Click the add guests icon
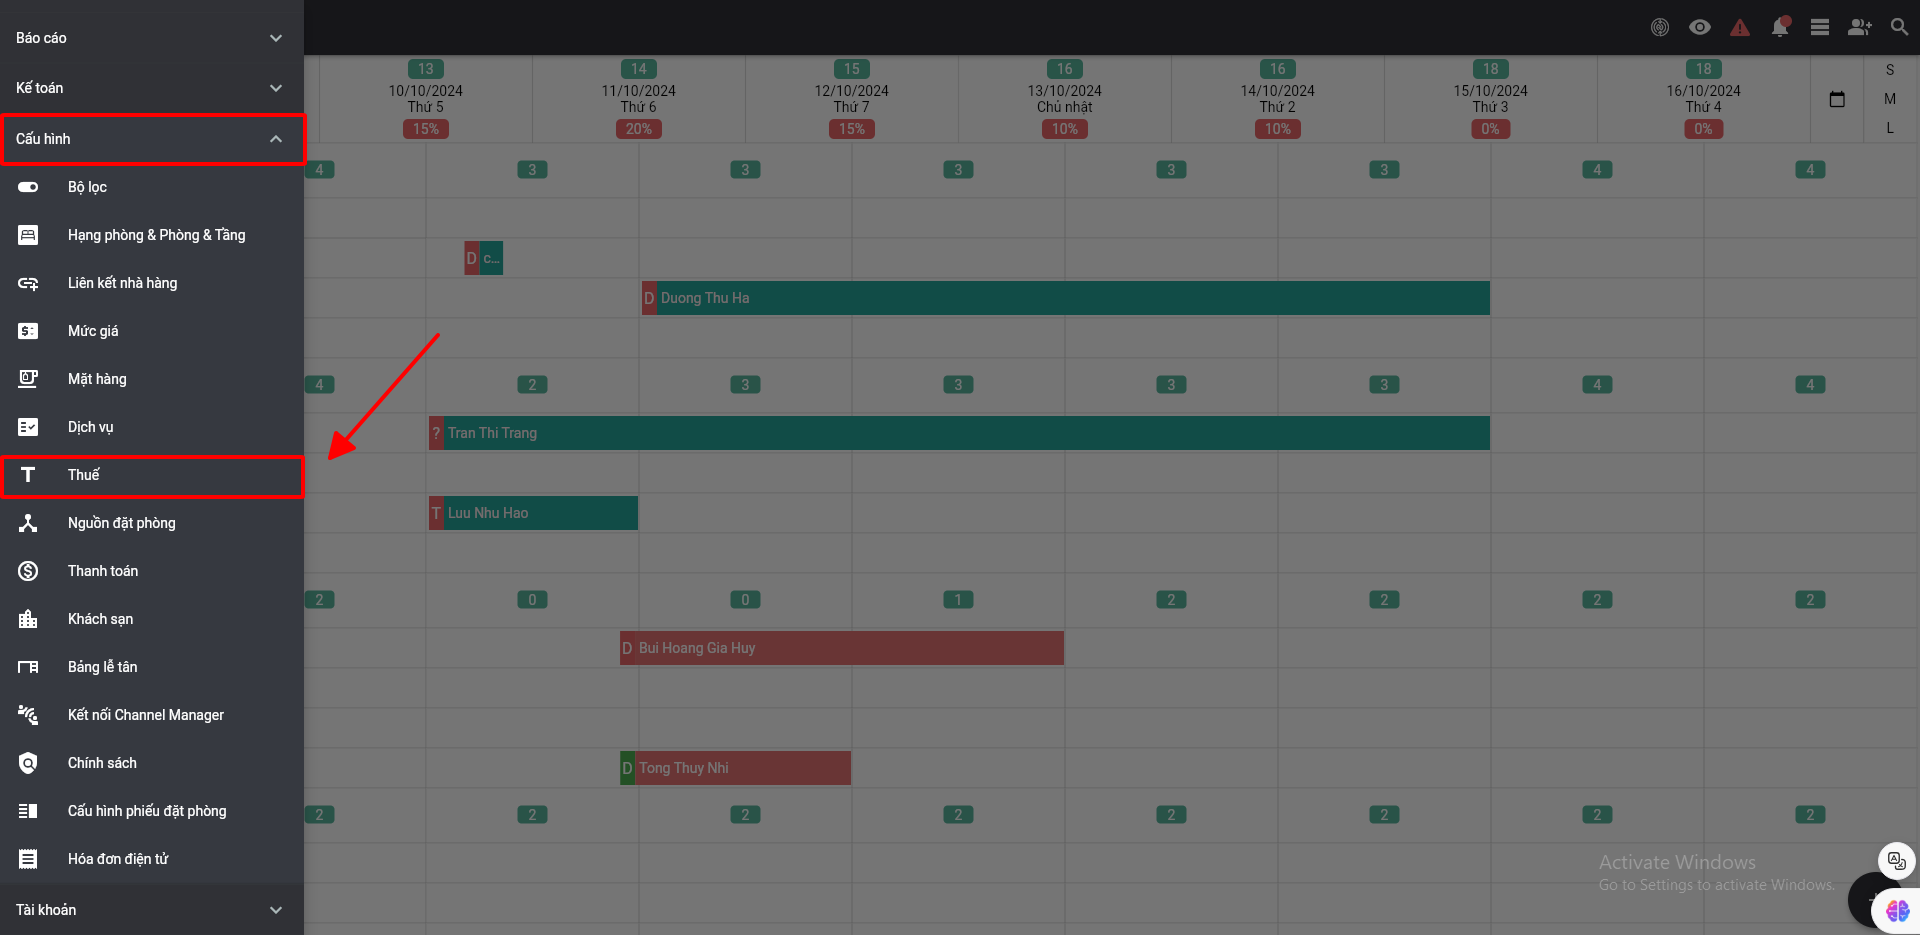The height and width of the screenshot is (935, 1920). point(1860,27)
